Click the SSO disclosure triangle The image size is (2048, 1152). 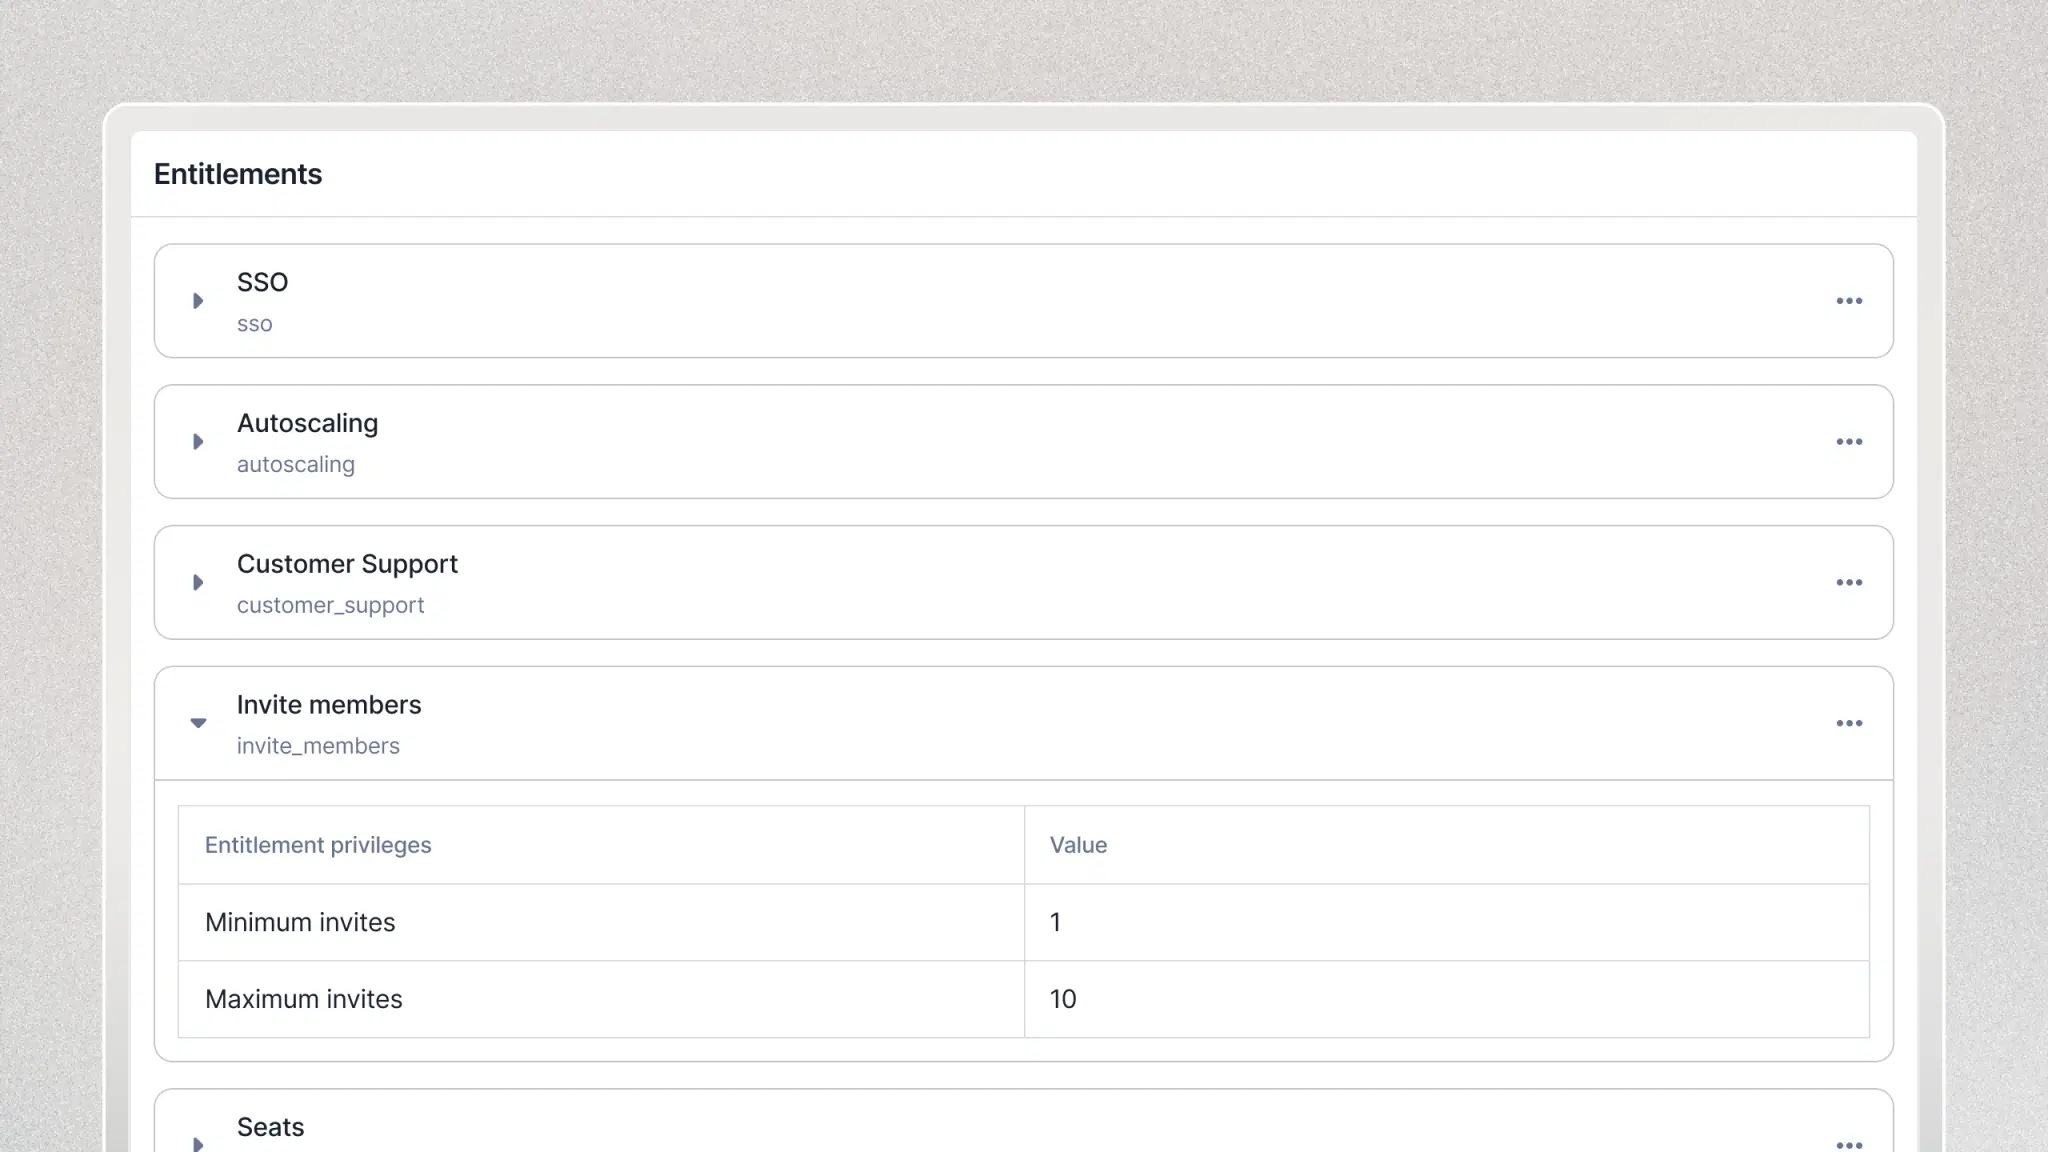click(x=197, y=300)
